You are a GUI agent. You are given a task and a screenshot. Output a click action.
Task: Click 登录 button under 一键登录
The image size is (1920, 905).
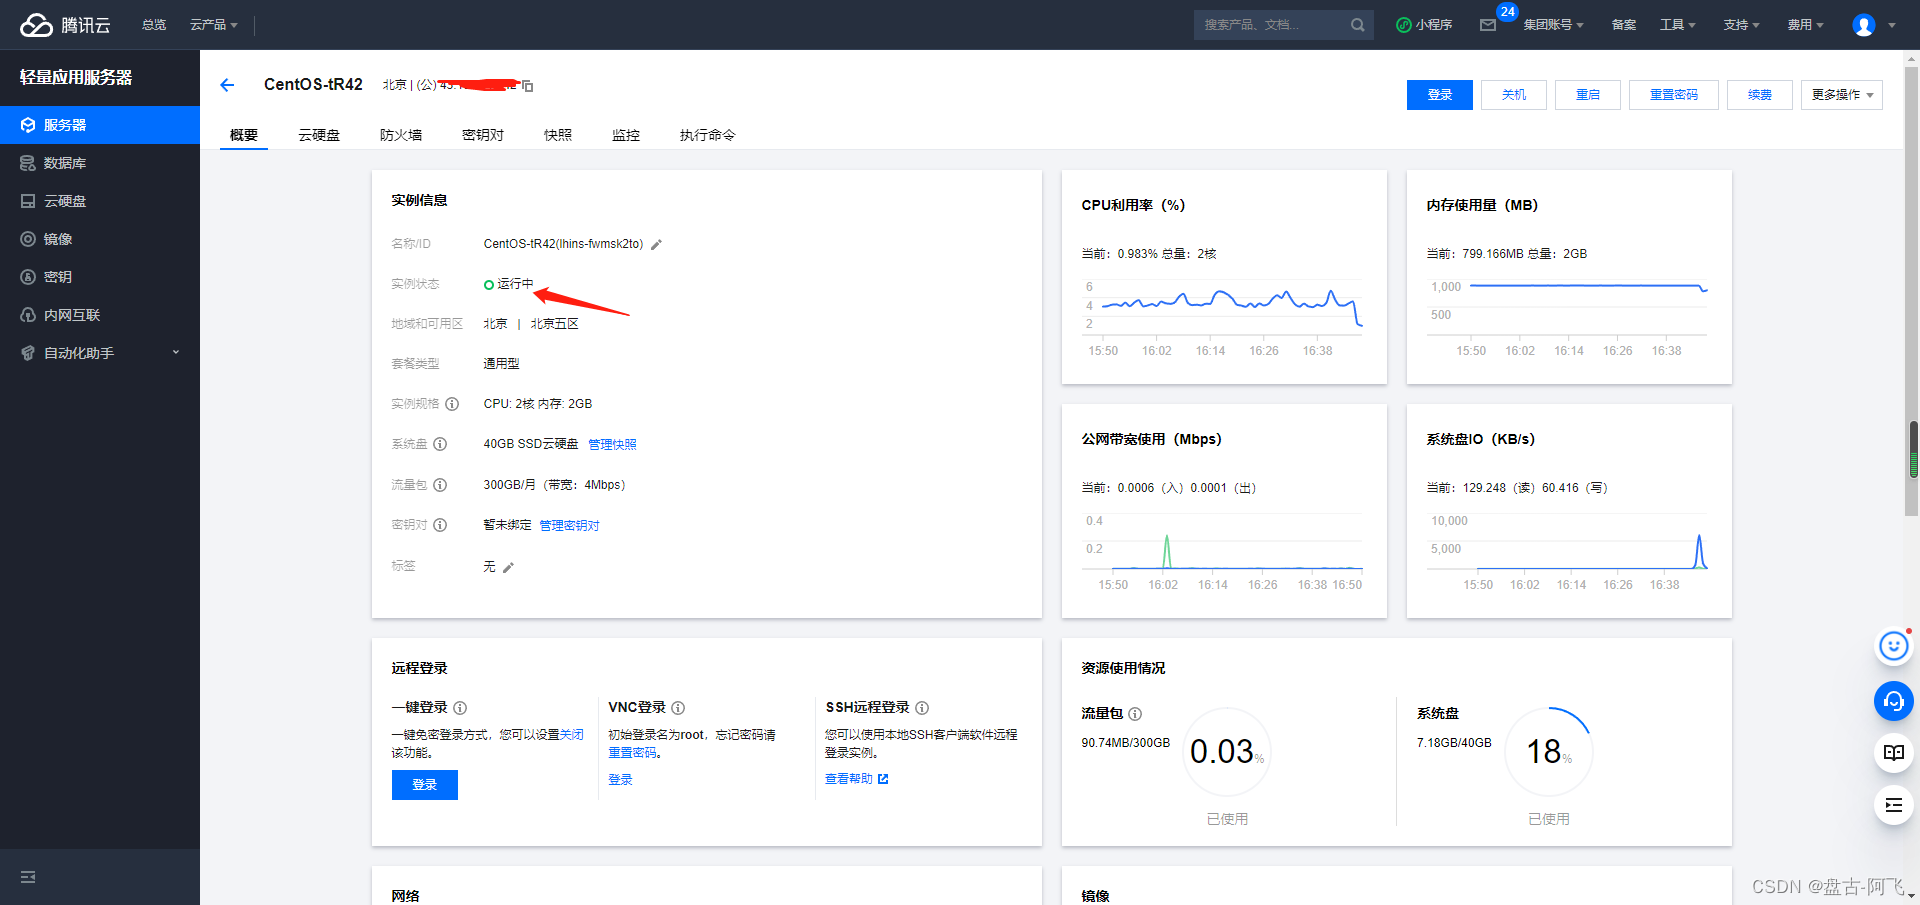(425, 785)
